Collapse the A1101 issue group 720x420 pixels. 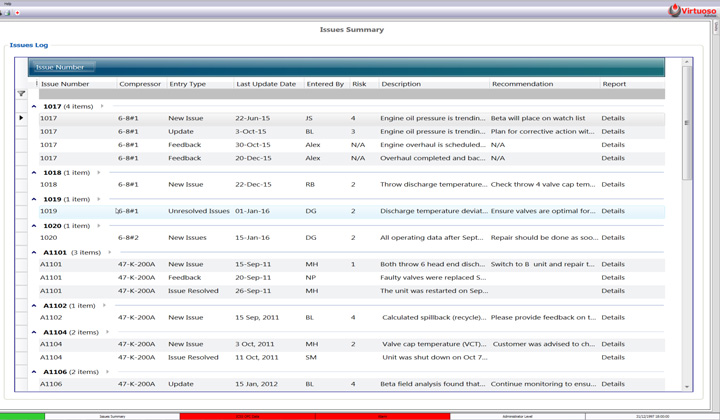34,253
